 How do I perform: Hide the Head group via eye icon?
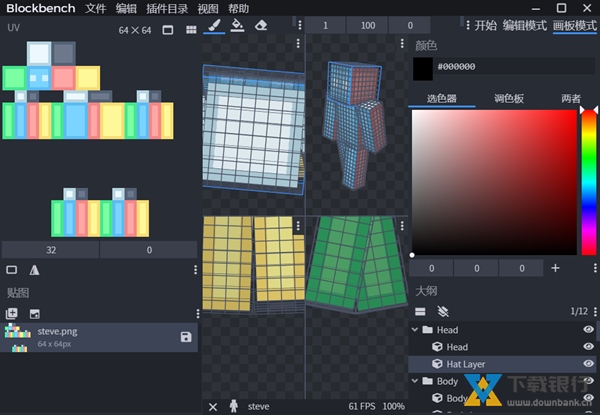(x=588, y=329)
